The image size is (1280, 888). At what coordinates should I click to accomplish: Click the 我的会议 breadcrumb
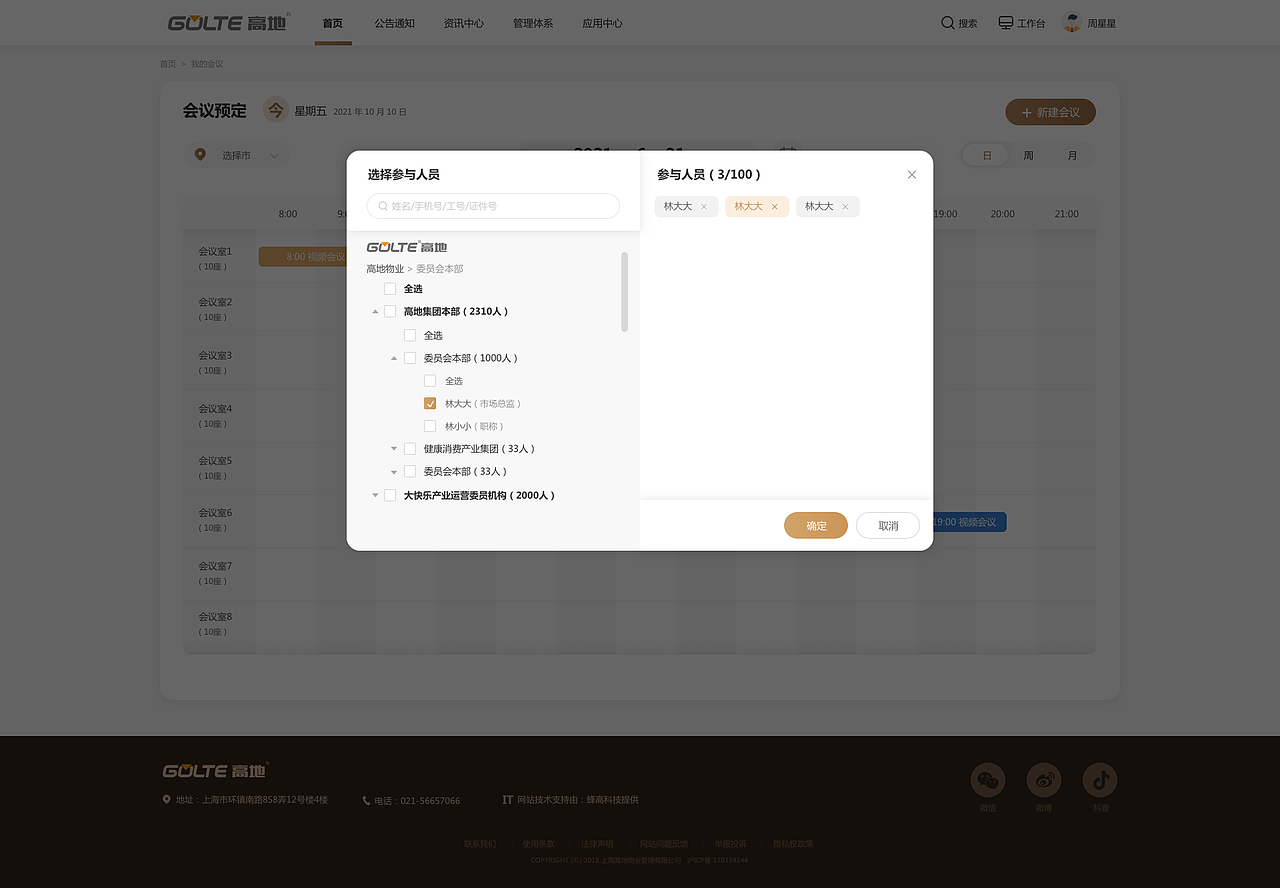click(207, 64)
